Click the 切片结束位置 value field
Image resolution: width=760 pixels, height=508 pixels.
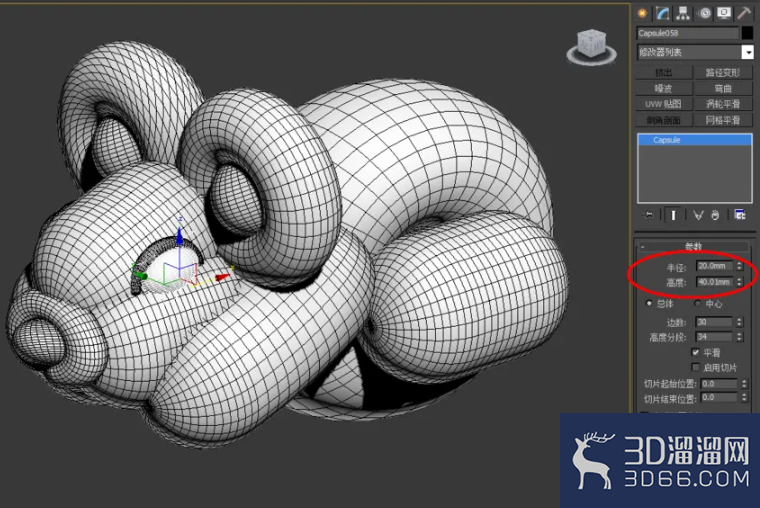click(719, 398)
